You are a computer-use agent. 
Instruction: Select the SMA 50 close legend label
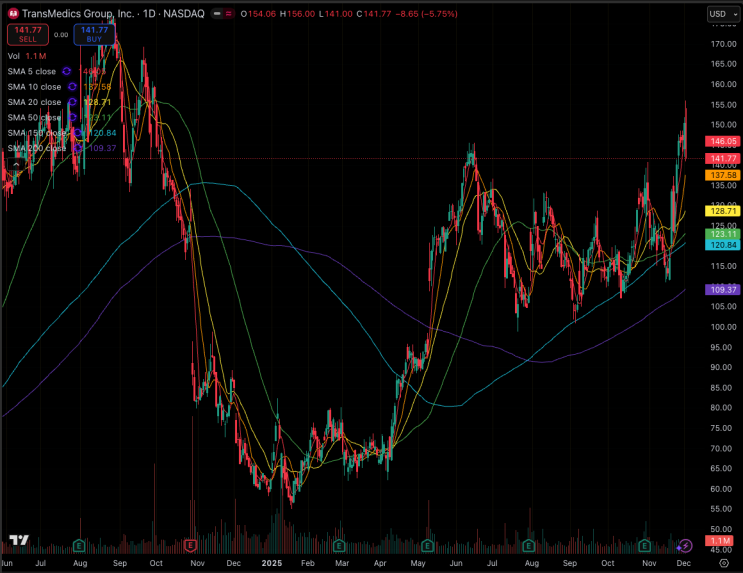tap(34, 117)
